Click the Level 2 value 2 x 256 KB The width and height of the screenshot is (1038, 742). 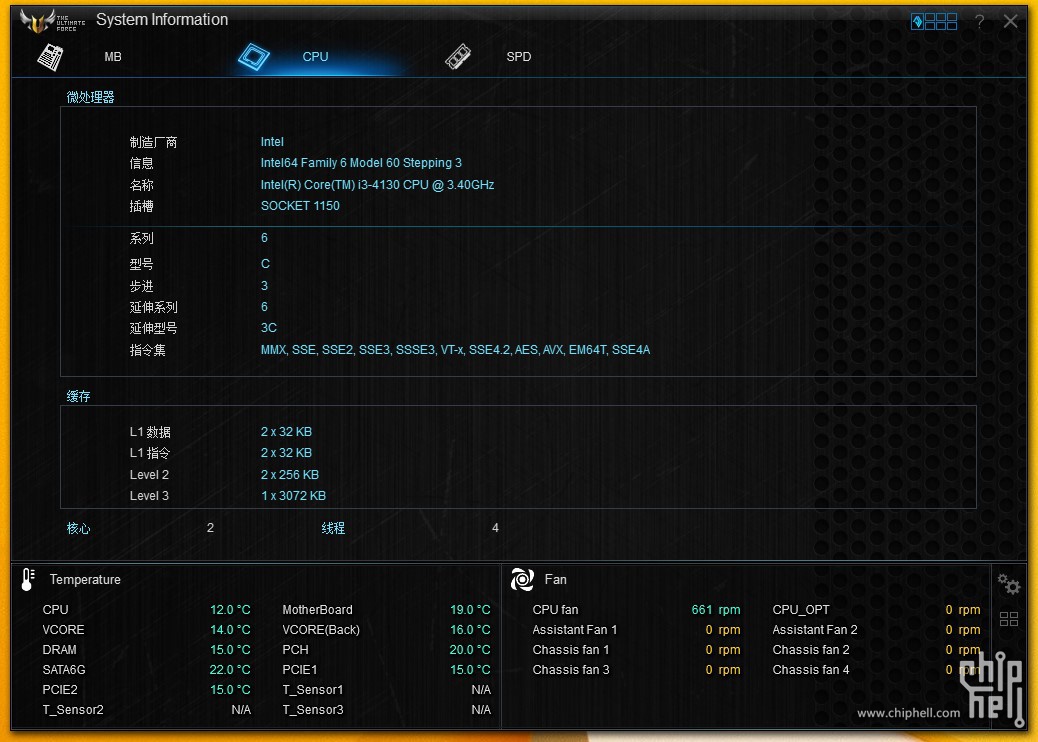290,475
